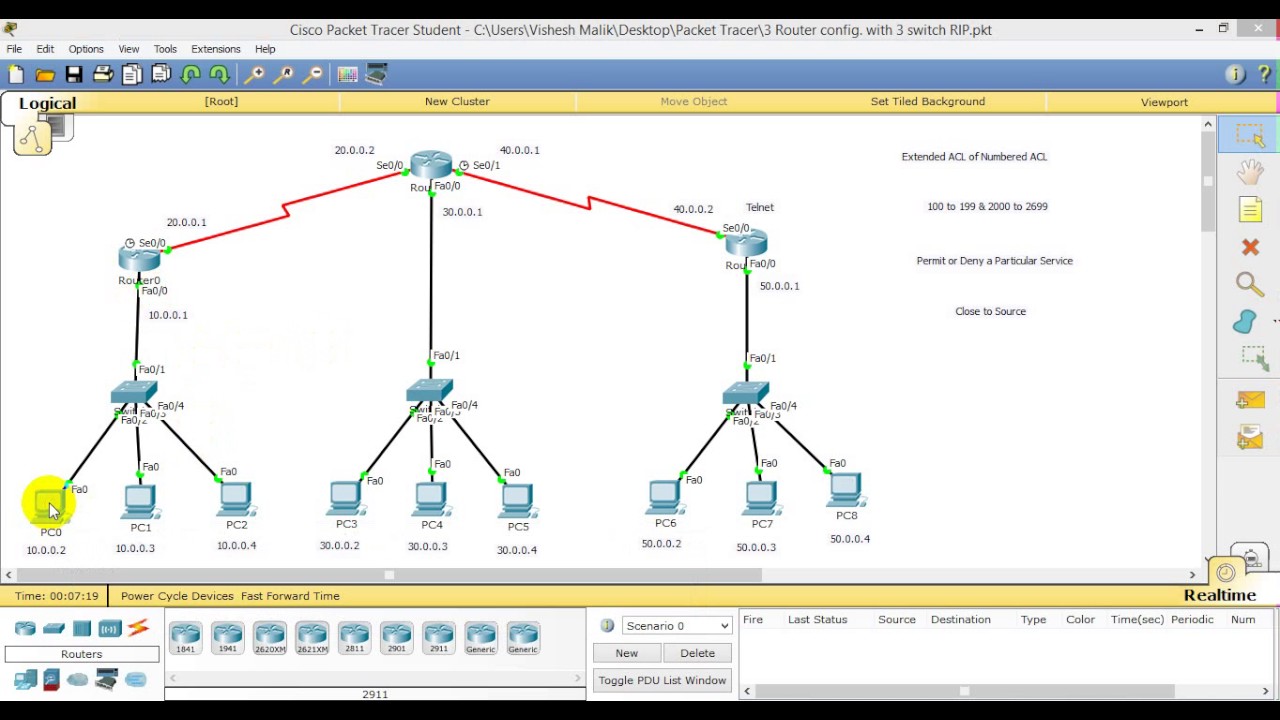Choose the 2811 router model
The image size is (1280, 720).
click(354, 637)
